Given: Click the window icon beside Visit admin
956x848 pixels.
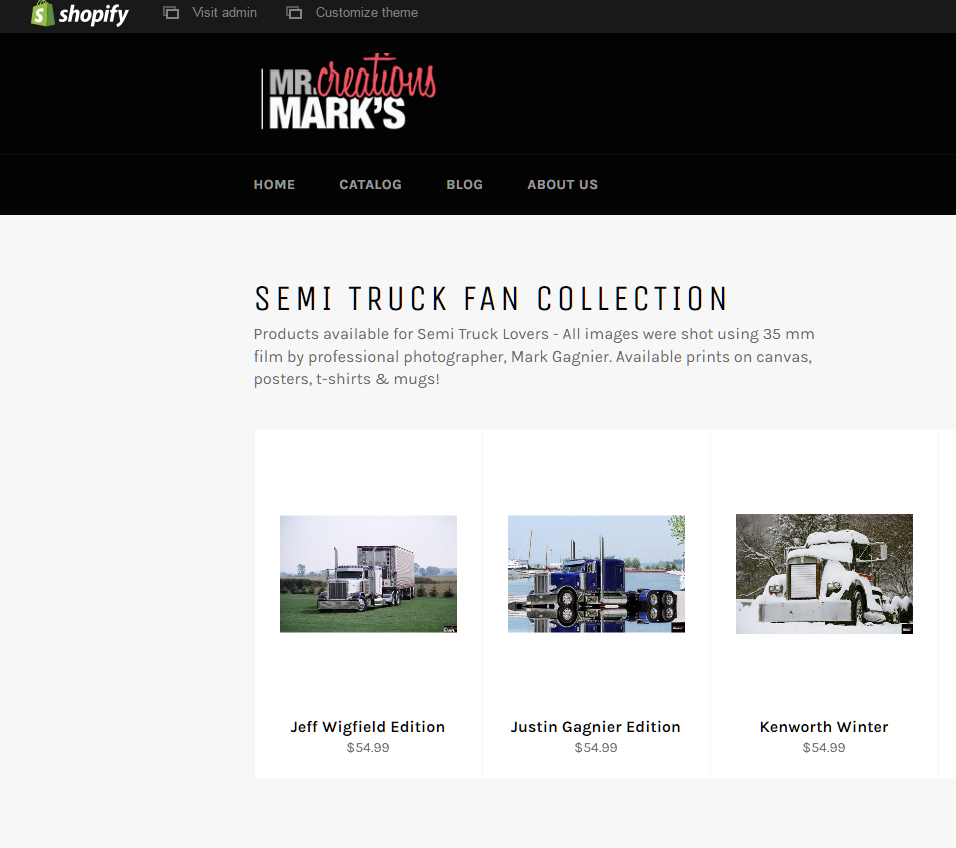Looking at the screenshot, I should tap(171, 12).
